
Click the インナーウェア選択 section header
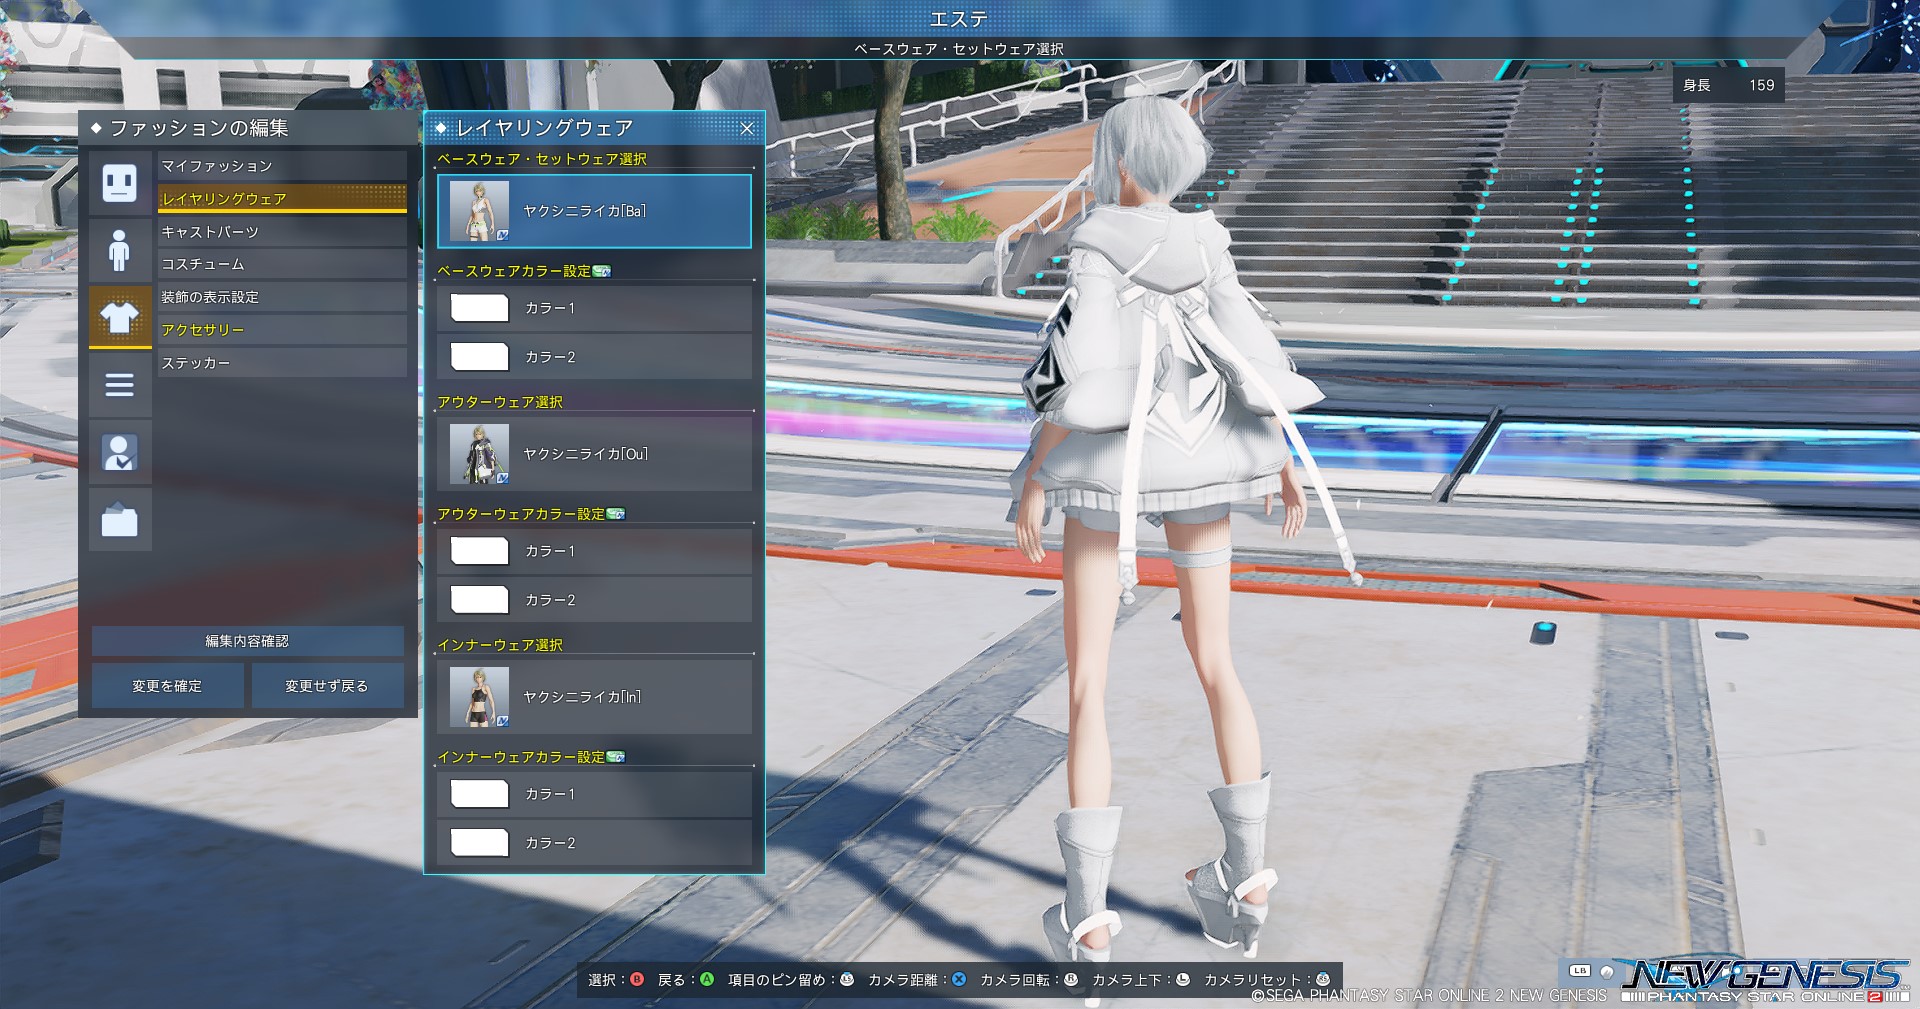coord(500,645)
